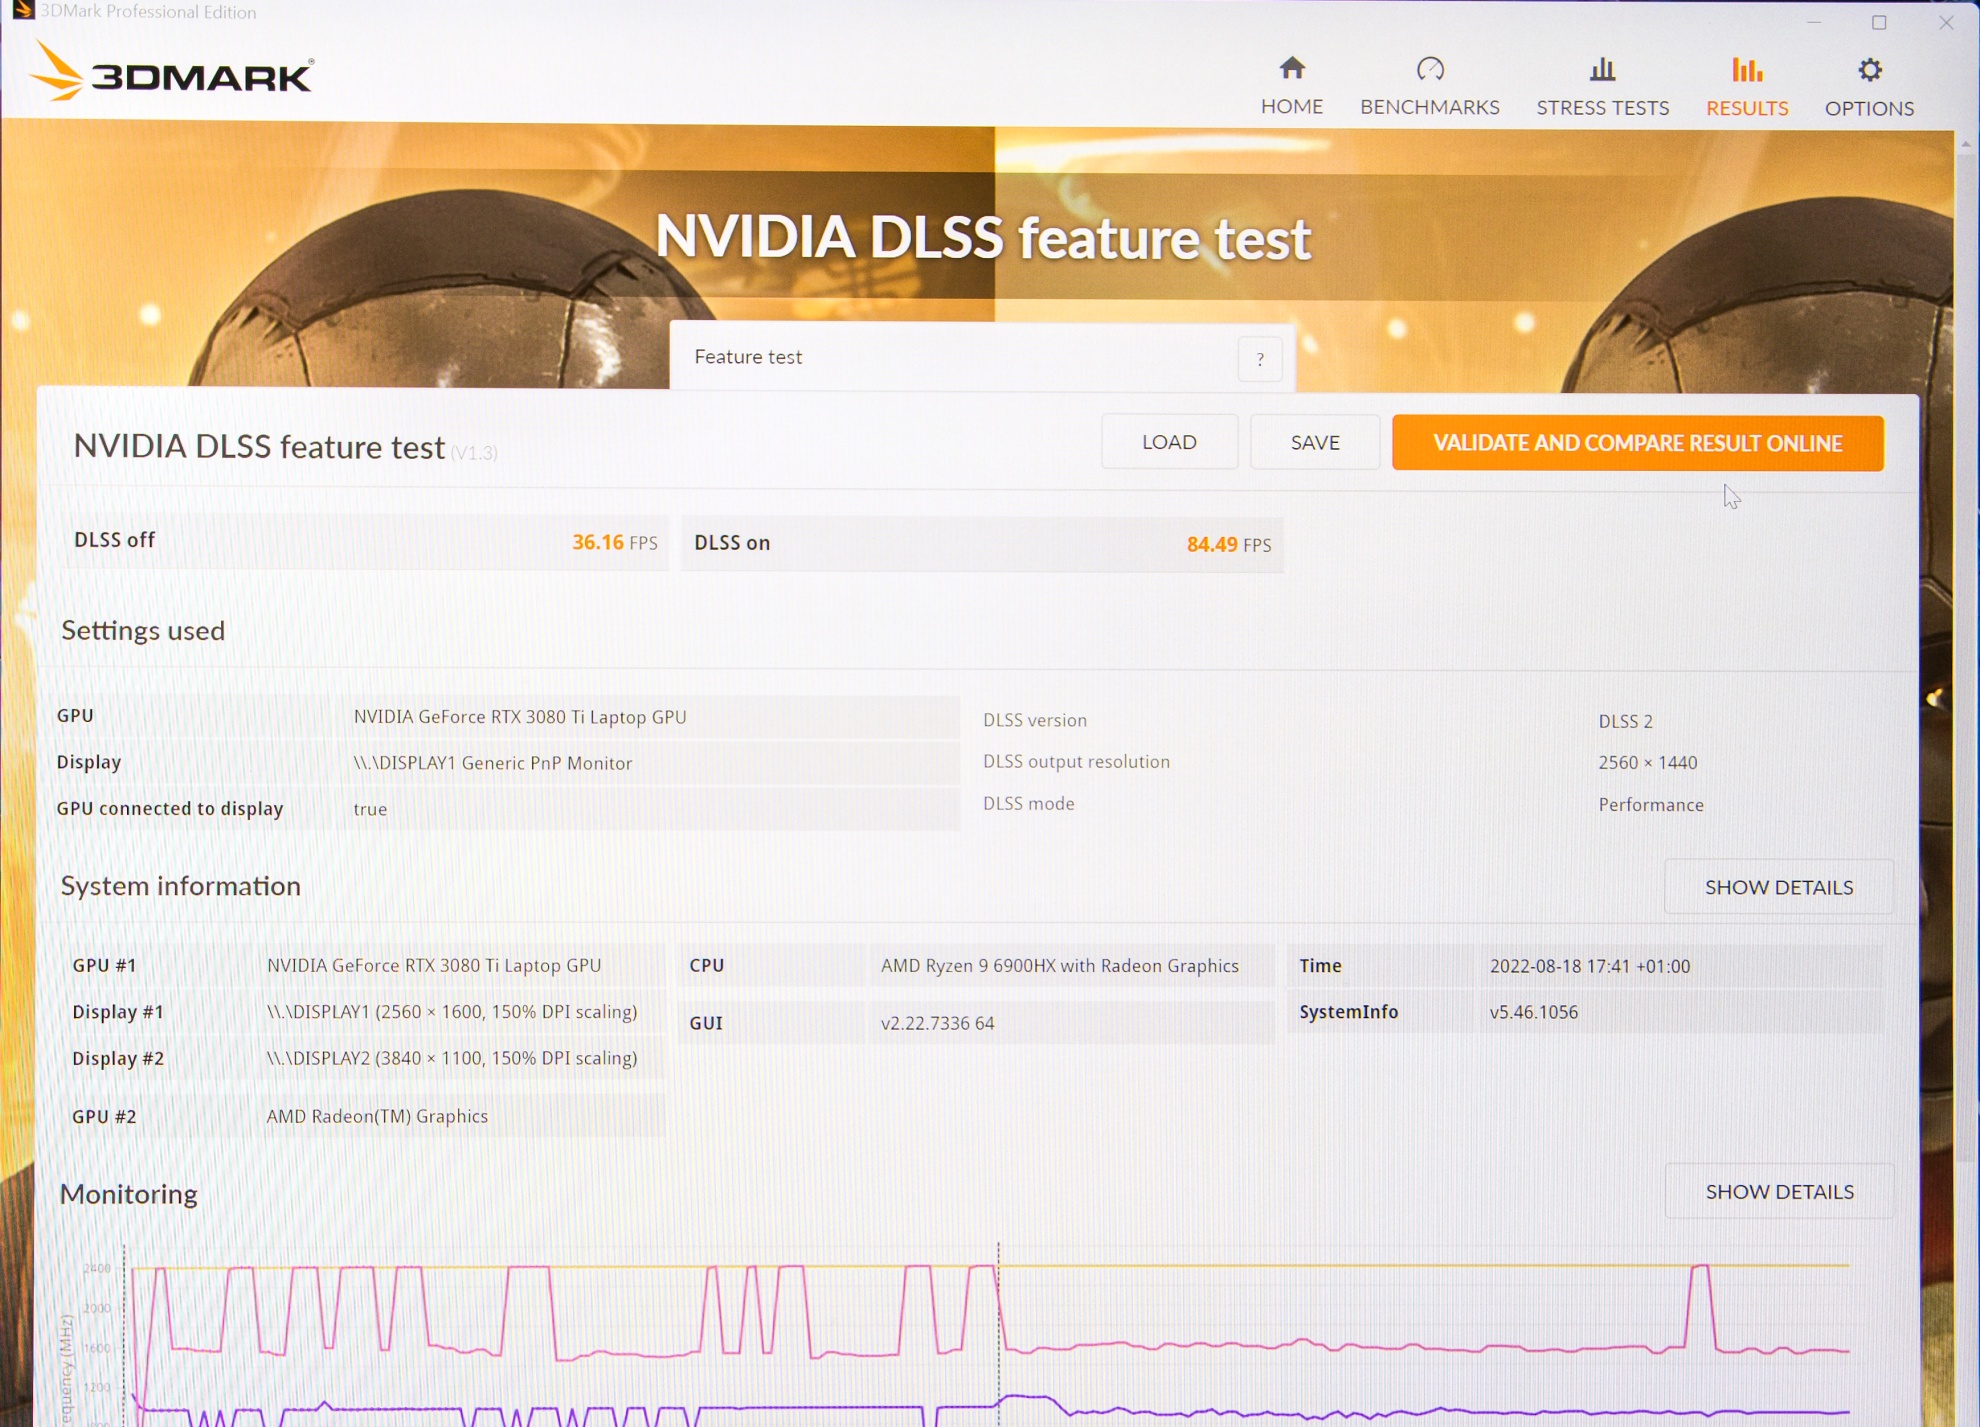Image resolution: width=1980 pixels, height=1427 pixels.
Task: Click the LOAD button
Action: coord(1168,442)
